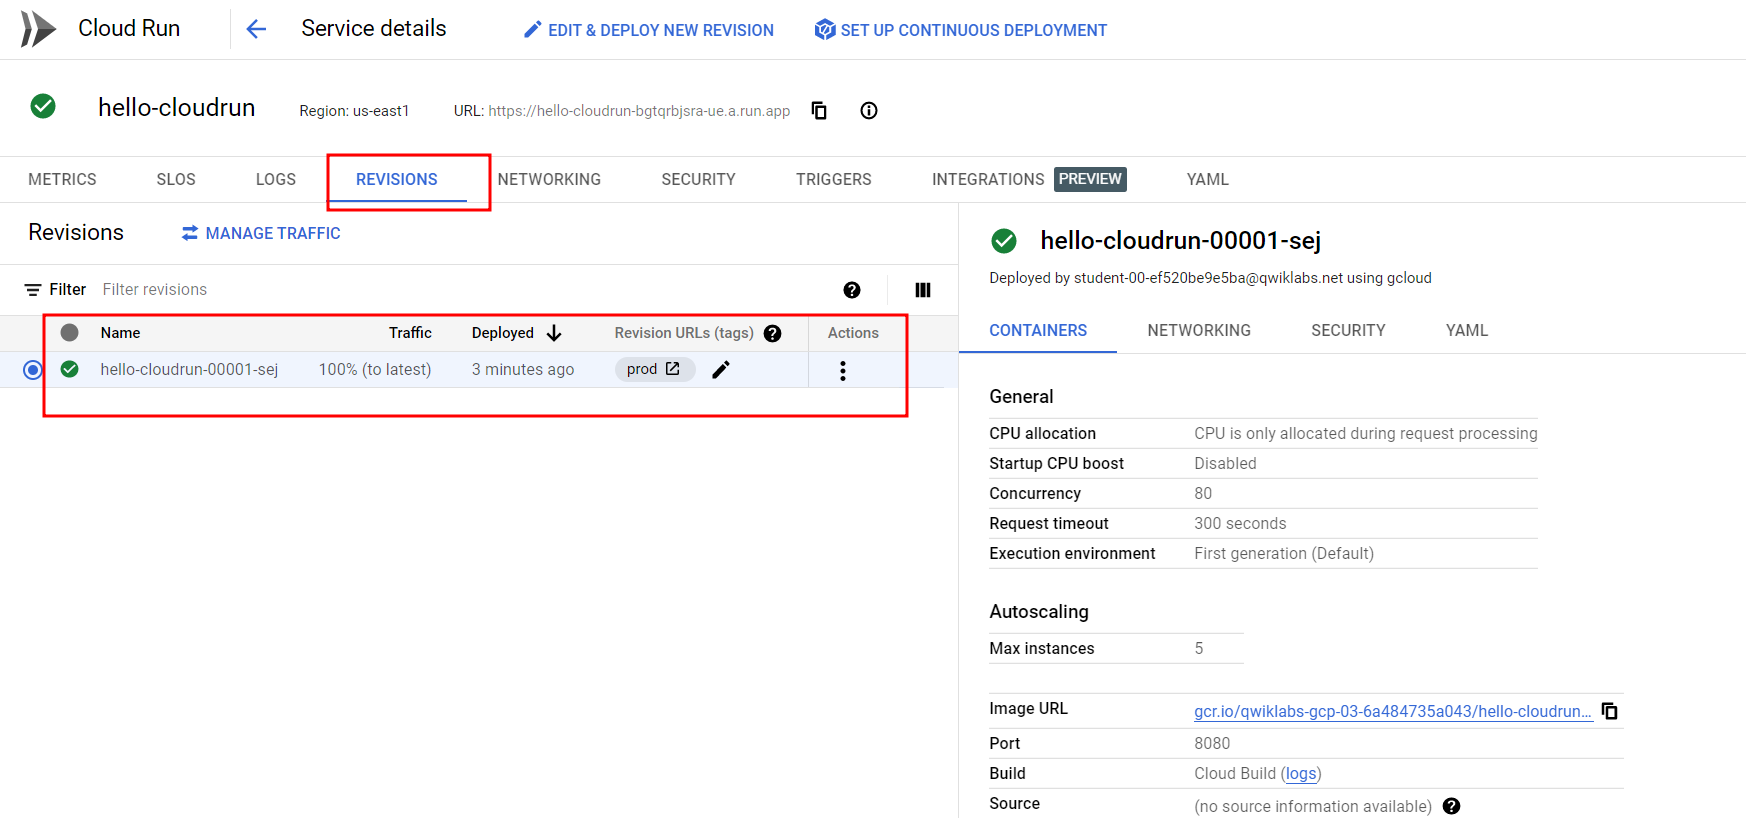1746x818 pixels.
Task: Open Revision URLs tags help icon
Action: pyautogui.click(x=773, y=333)
